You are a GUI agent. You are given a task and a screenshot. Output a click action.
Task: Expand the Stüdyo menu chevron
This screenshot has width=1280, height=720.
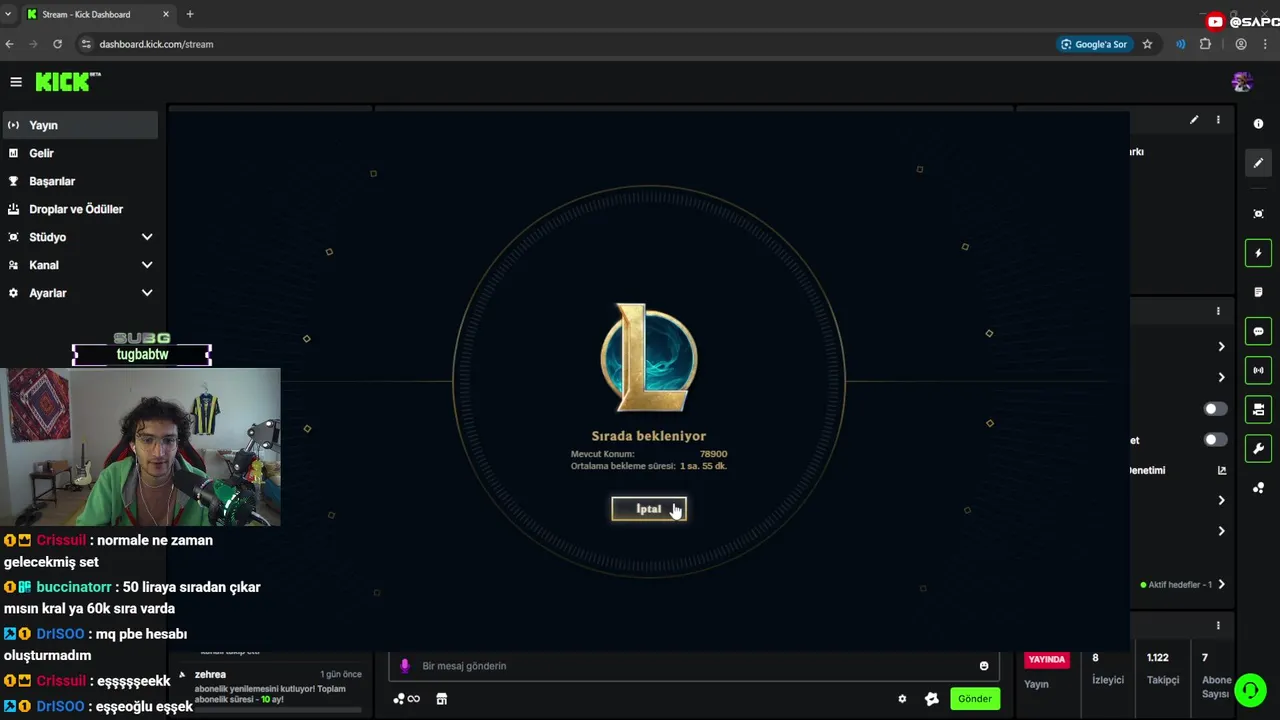tap(147, 237)
